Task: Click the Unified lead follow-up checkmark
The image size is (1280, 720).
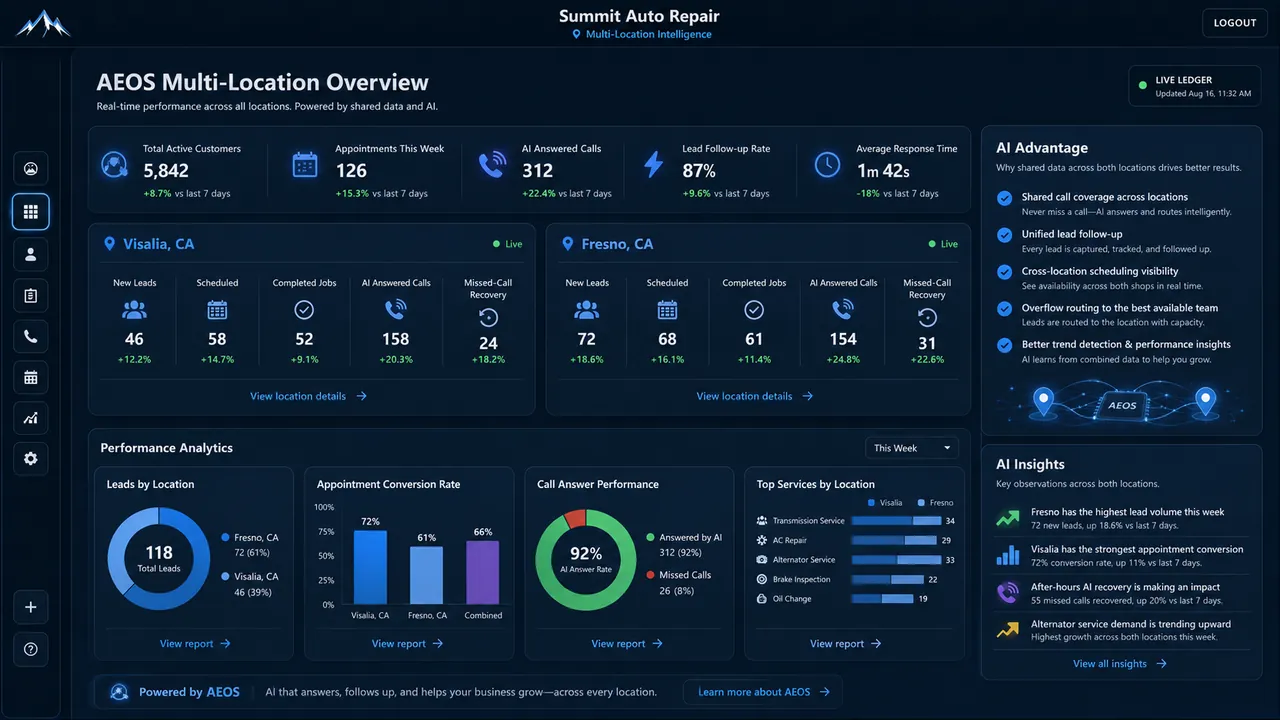Action: 1004,235
